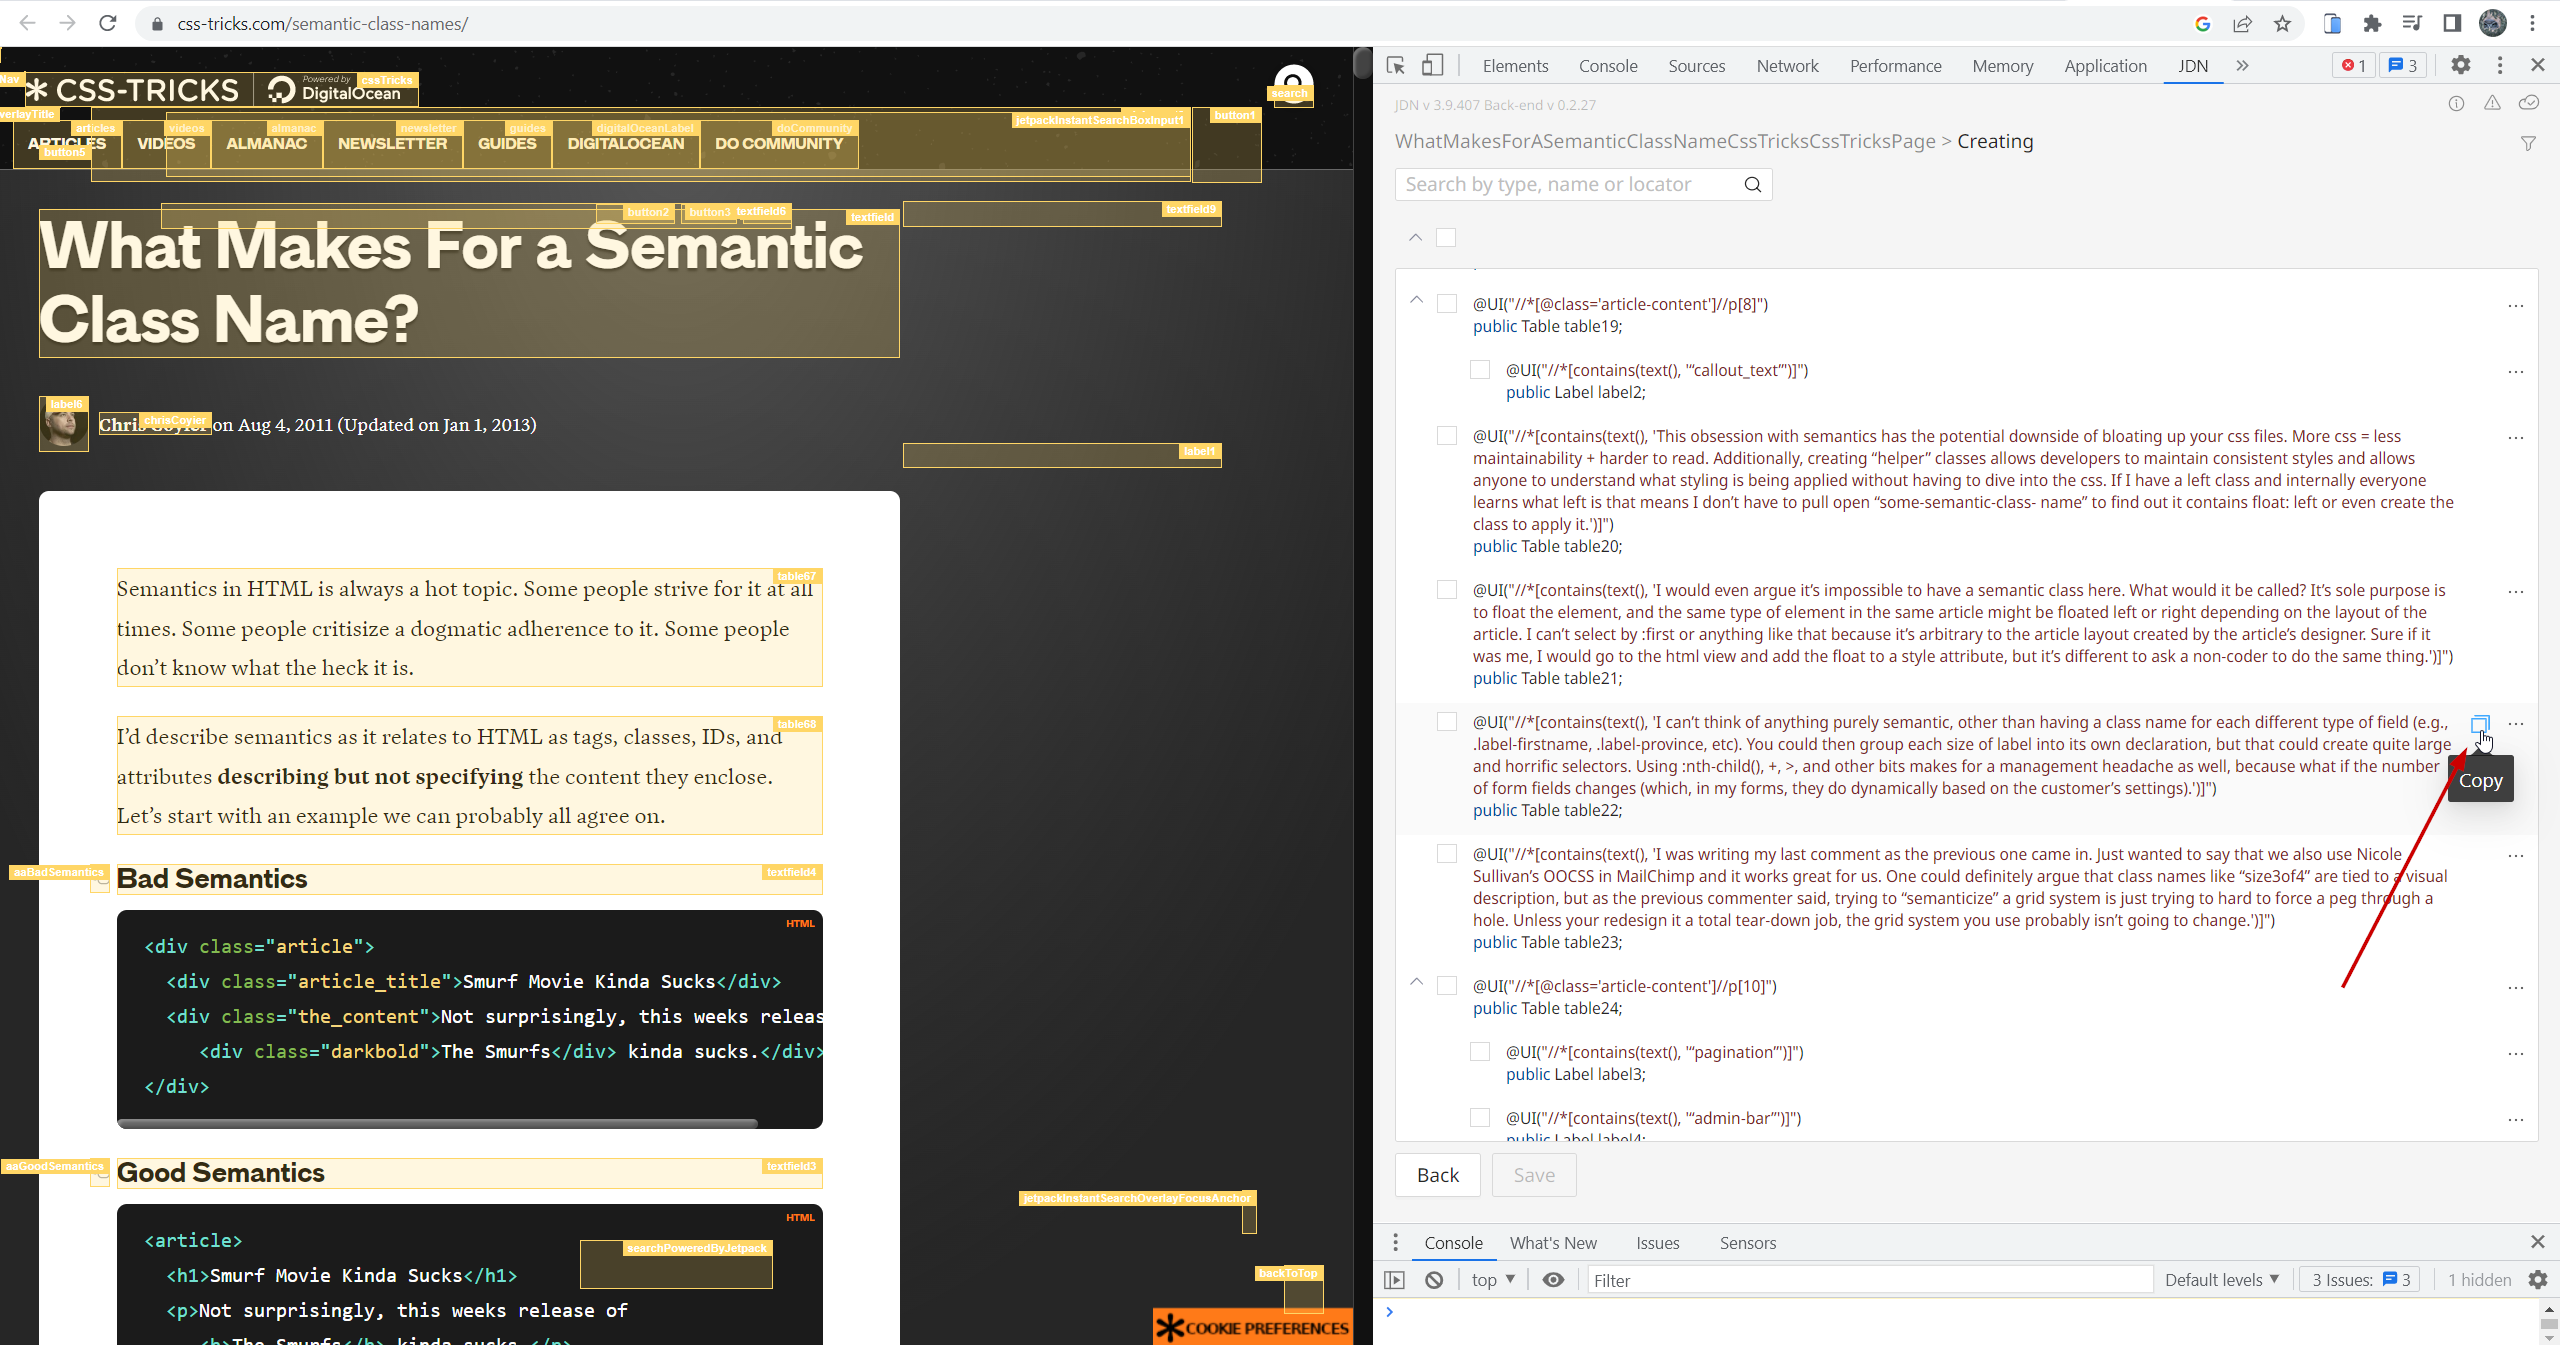Switch to the Elements tab

1515,66
